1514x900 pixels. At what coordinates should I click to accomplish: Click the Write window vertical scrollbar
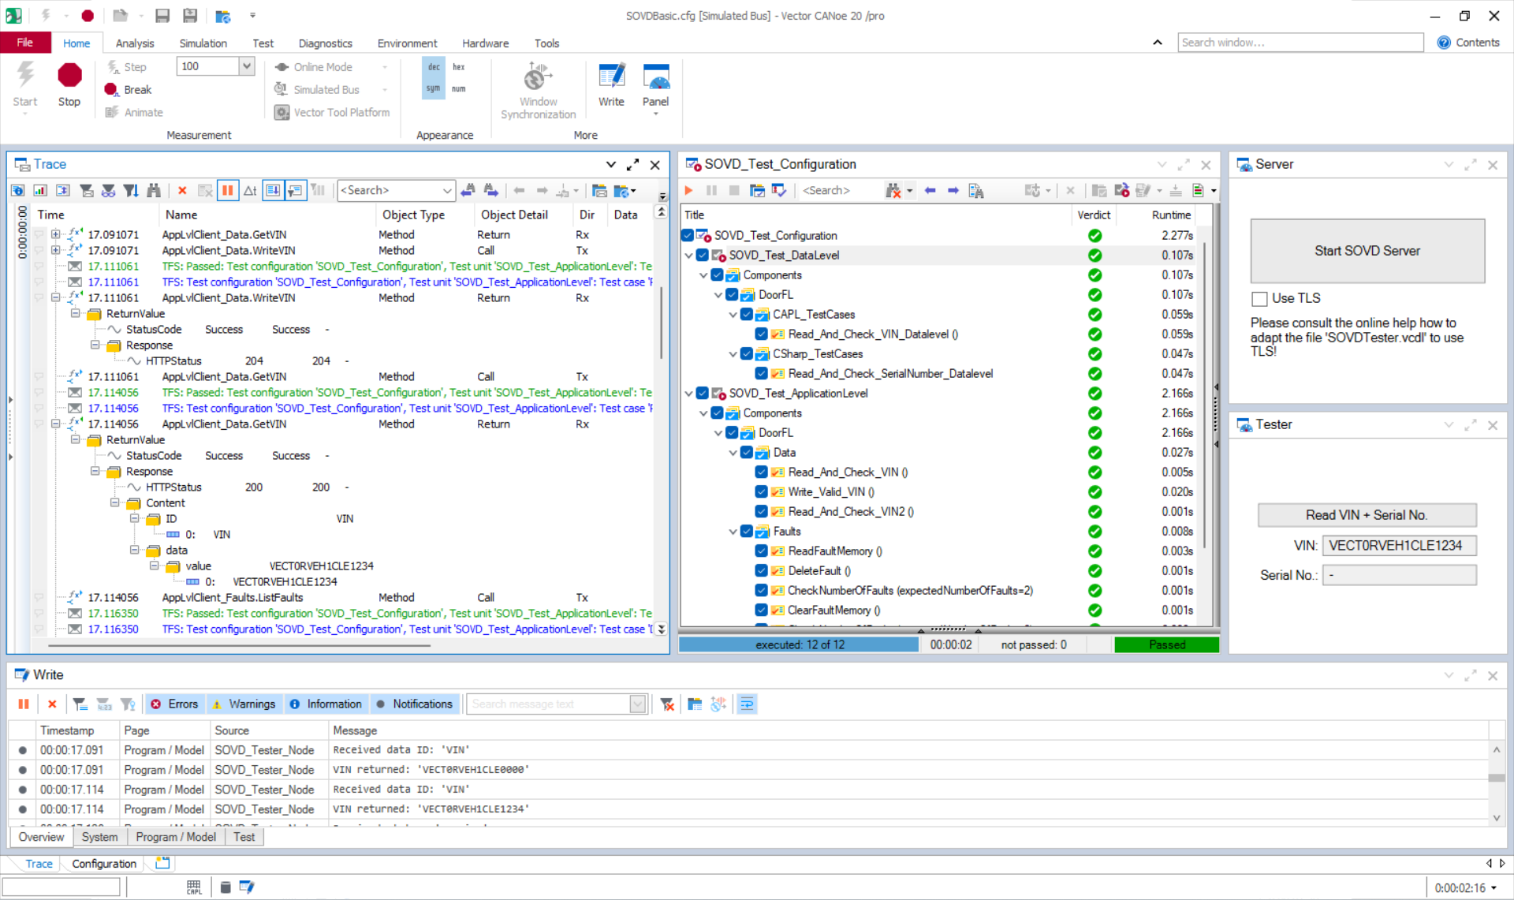click(1497, 784)
